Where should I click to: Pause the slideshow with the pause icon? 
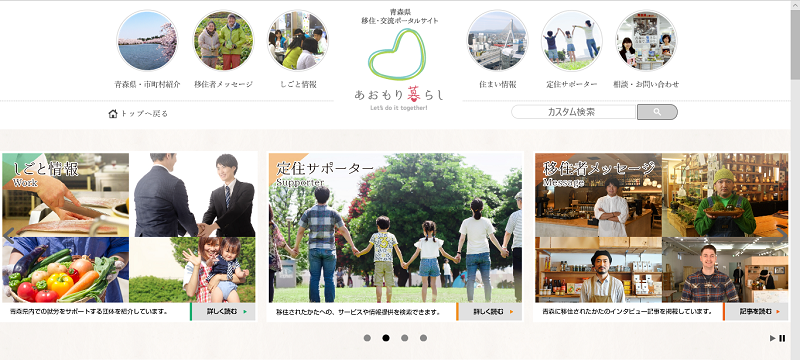pos(783,338)
